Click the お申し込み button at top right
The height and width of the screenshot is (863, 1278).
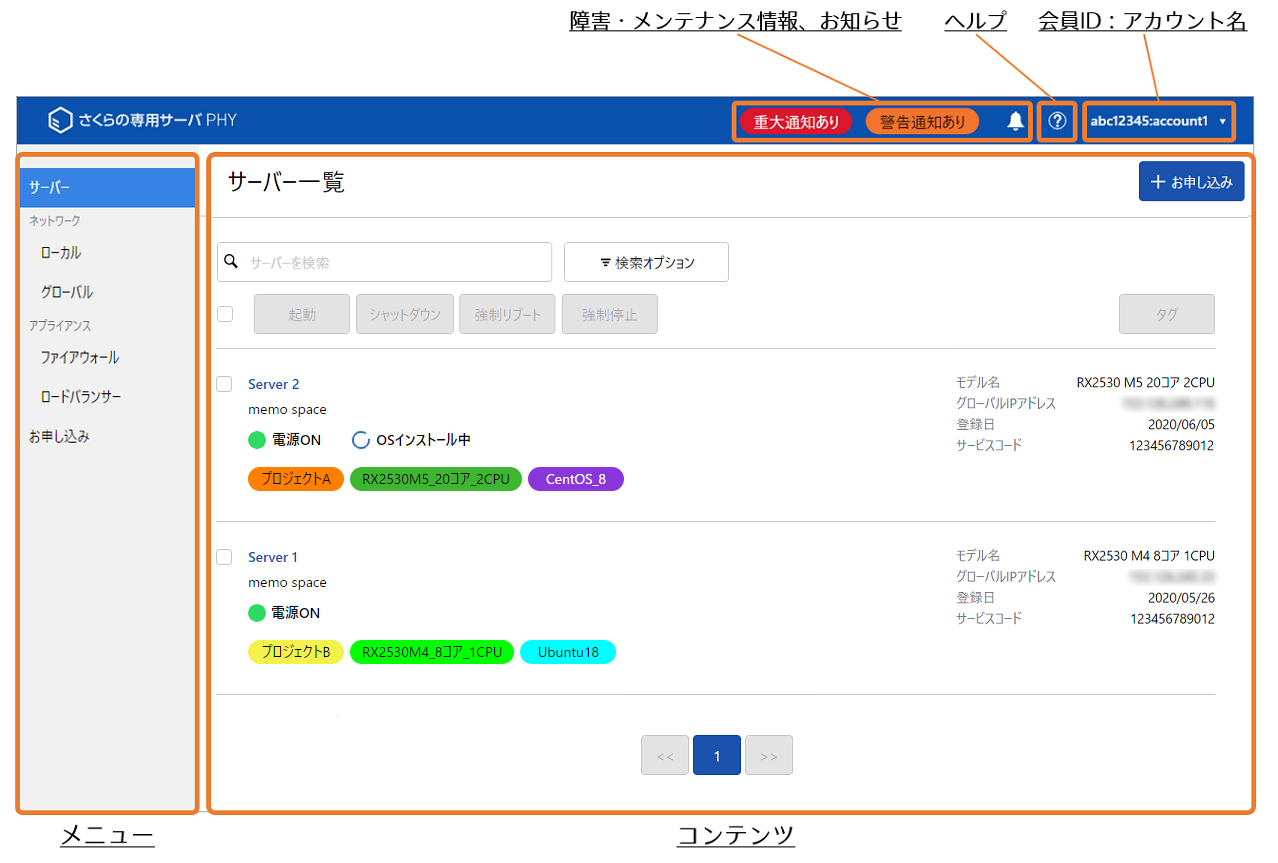tap(1191, 182)
